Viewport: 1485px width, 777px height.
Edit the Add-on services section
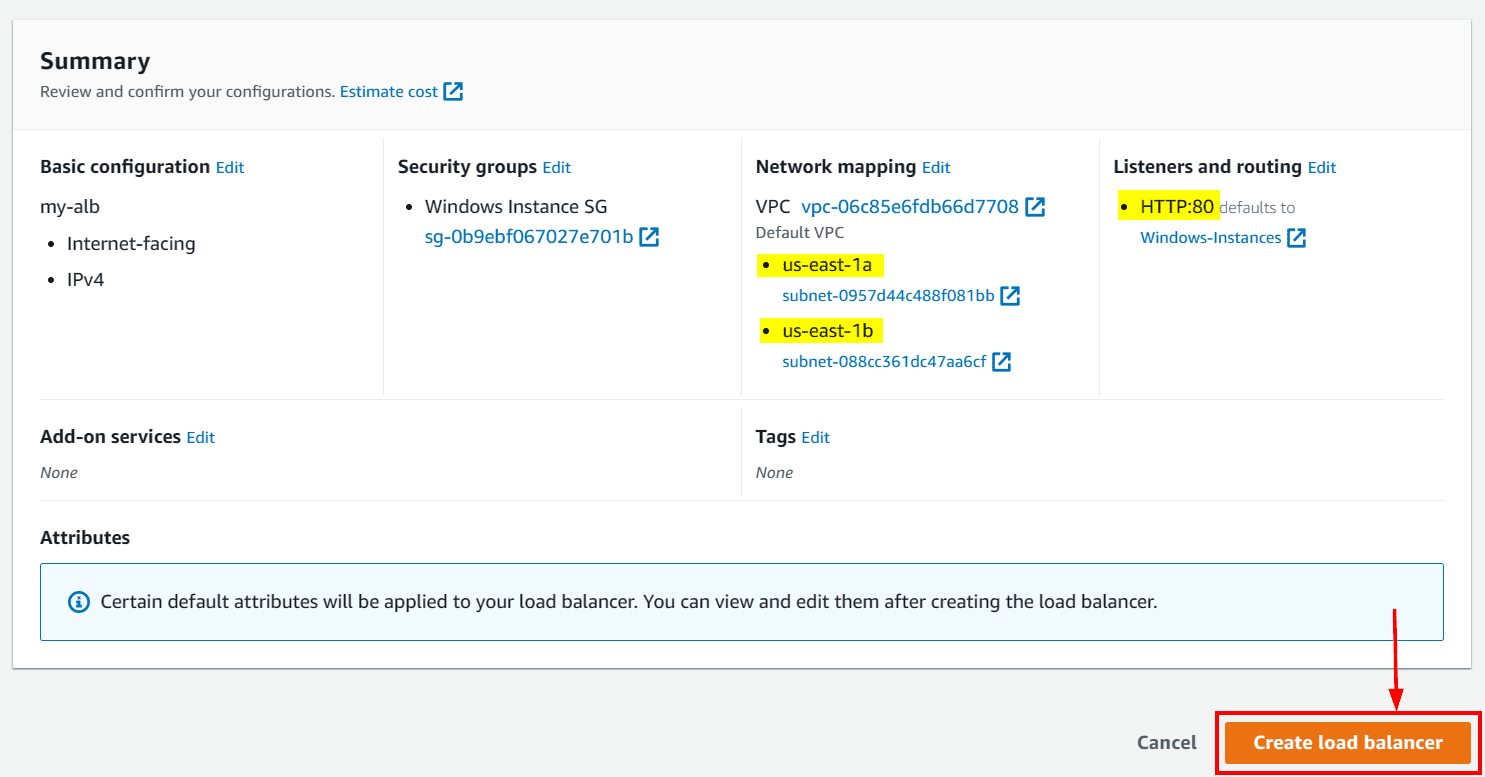(200, 437)
